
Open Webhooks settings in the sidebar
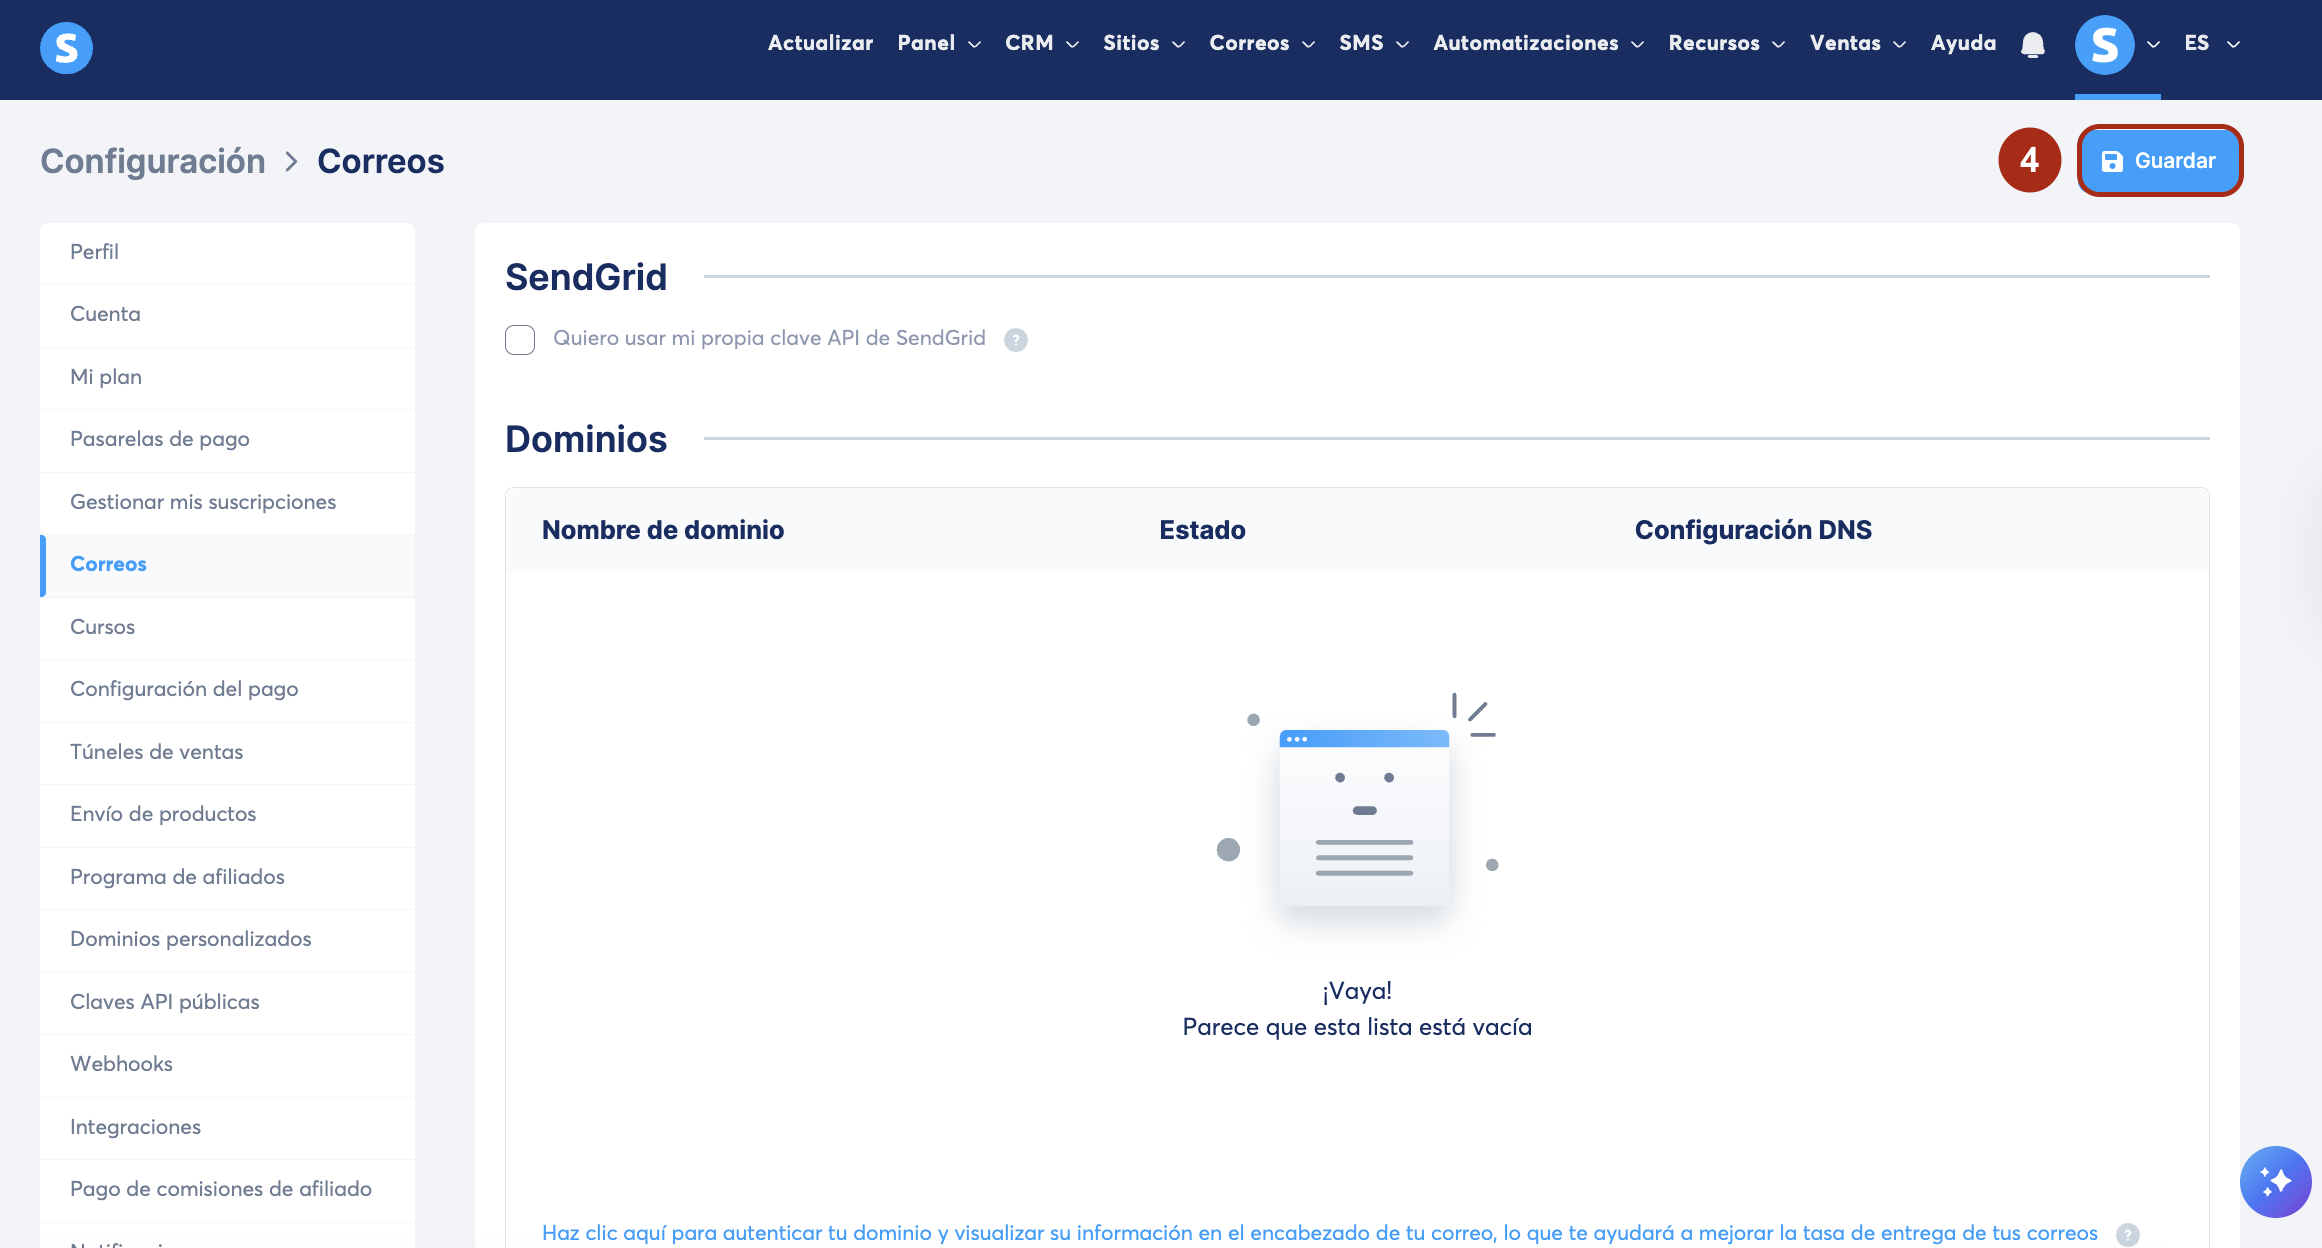click(x=121, y=1064)
